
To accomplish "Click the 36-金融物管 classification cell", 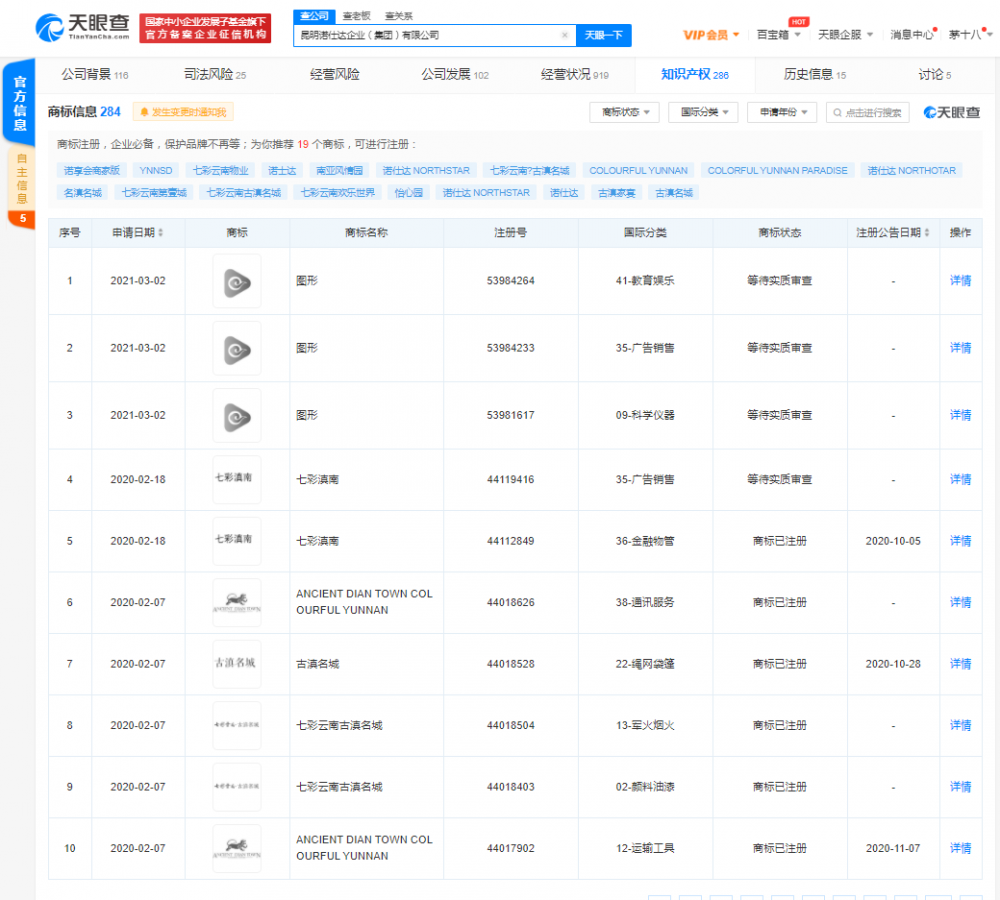I will pyautogui.click(x=645, y=541).
